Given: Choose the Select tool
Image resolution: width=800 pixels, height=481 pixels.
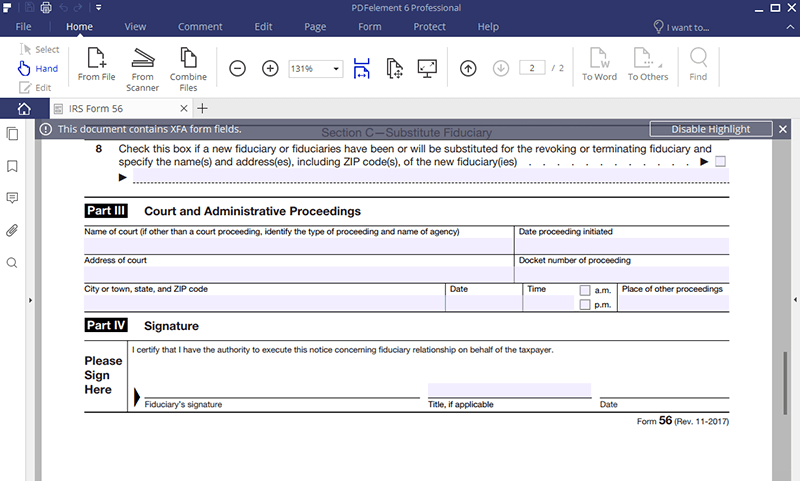Looking at the screenshot, I should 39,49.
